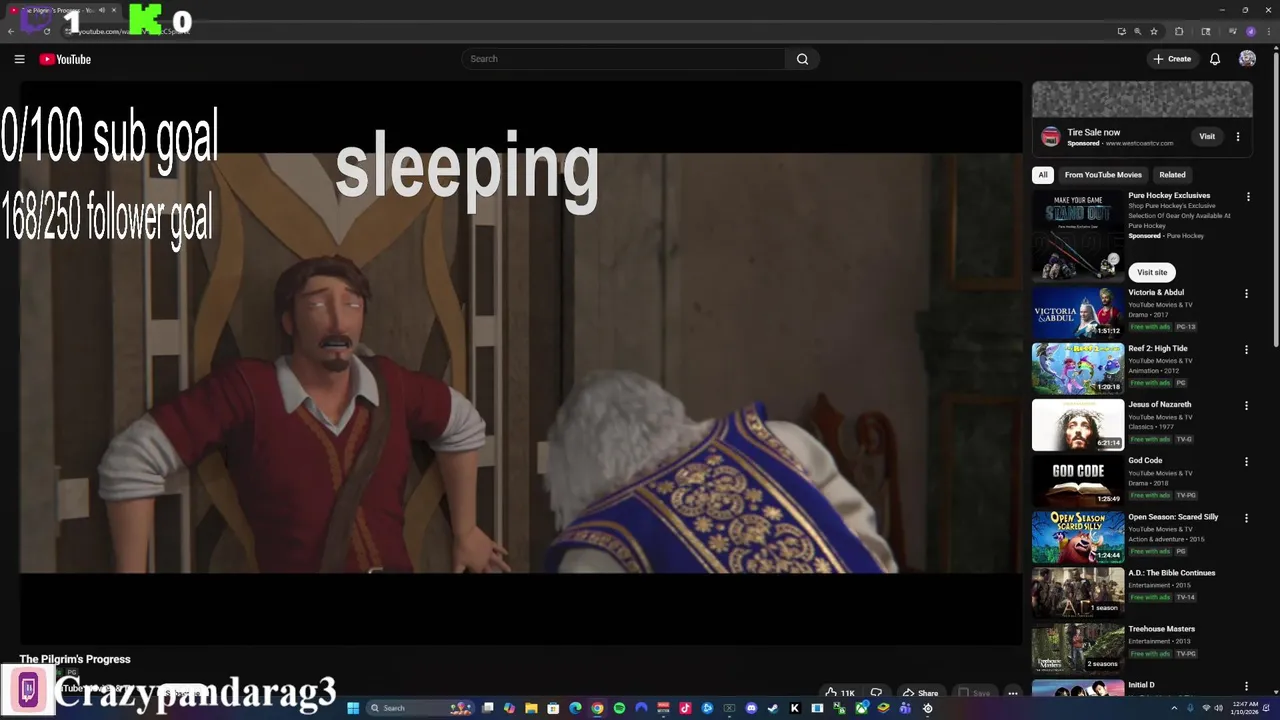Click Visit site on Pure Hockey ad

point(1152,272)
